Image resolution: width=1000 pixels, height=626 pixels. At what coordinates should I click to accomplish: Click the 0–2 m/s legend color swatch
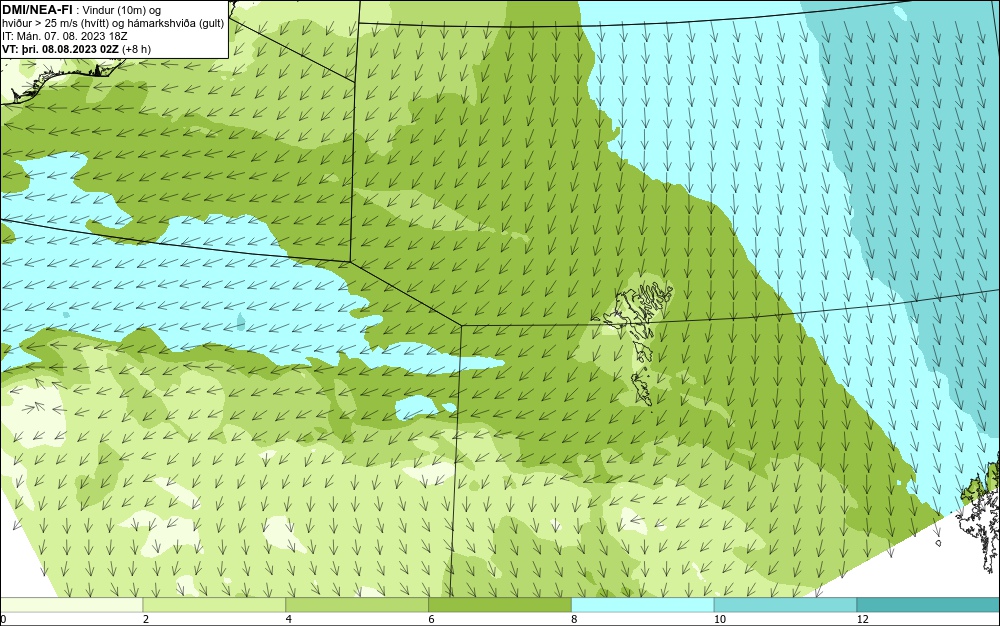[x=71, y=605]
